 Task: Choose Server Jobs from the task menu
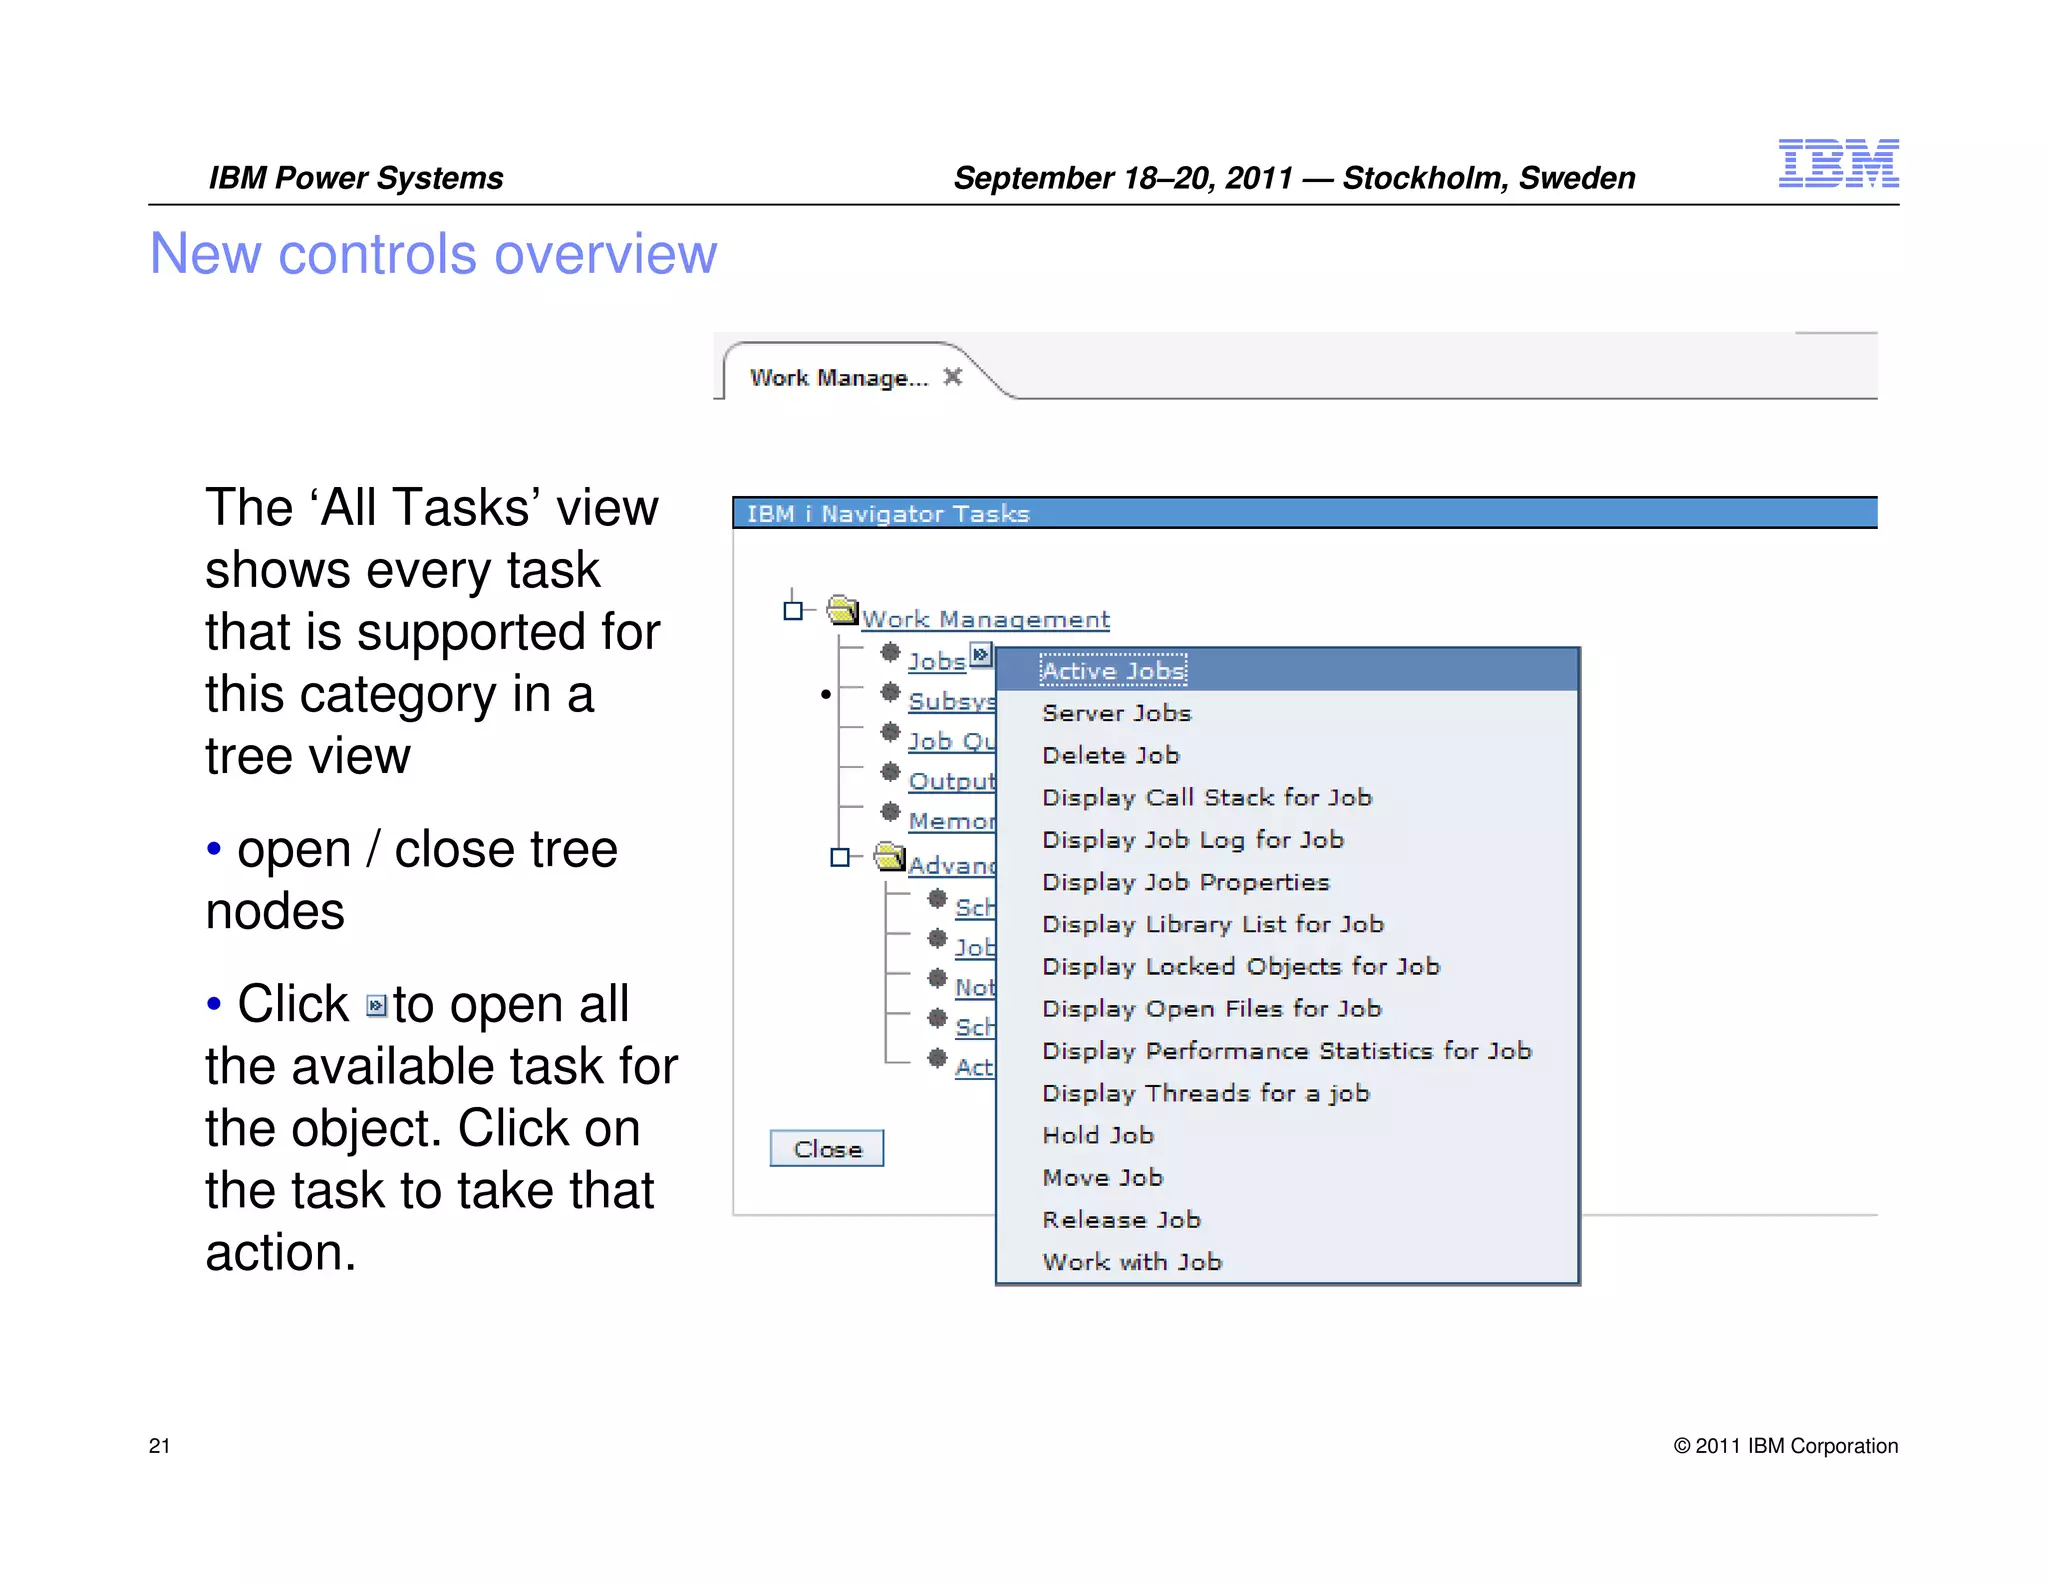(x=1287, y=713)
